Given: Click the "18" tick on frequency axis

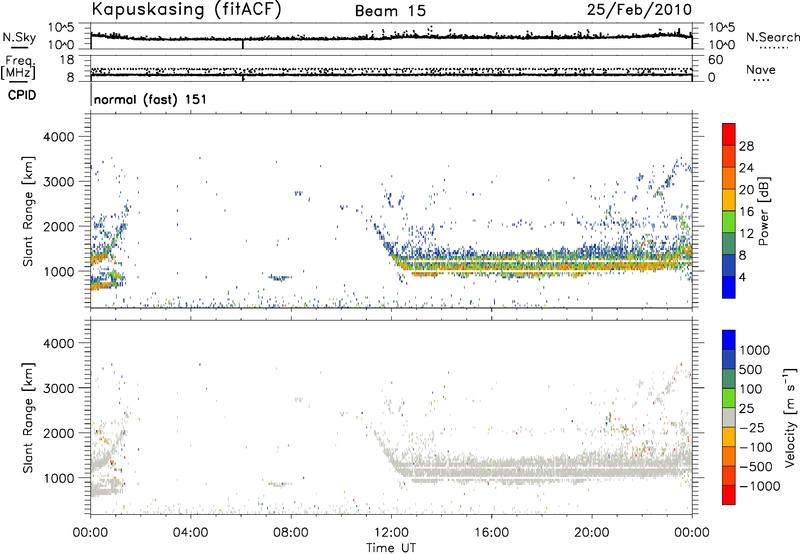Looking at the screenshot, I should [x=67, y=60].
